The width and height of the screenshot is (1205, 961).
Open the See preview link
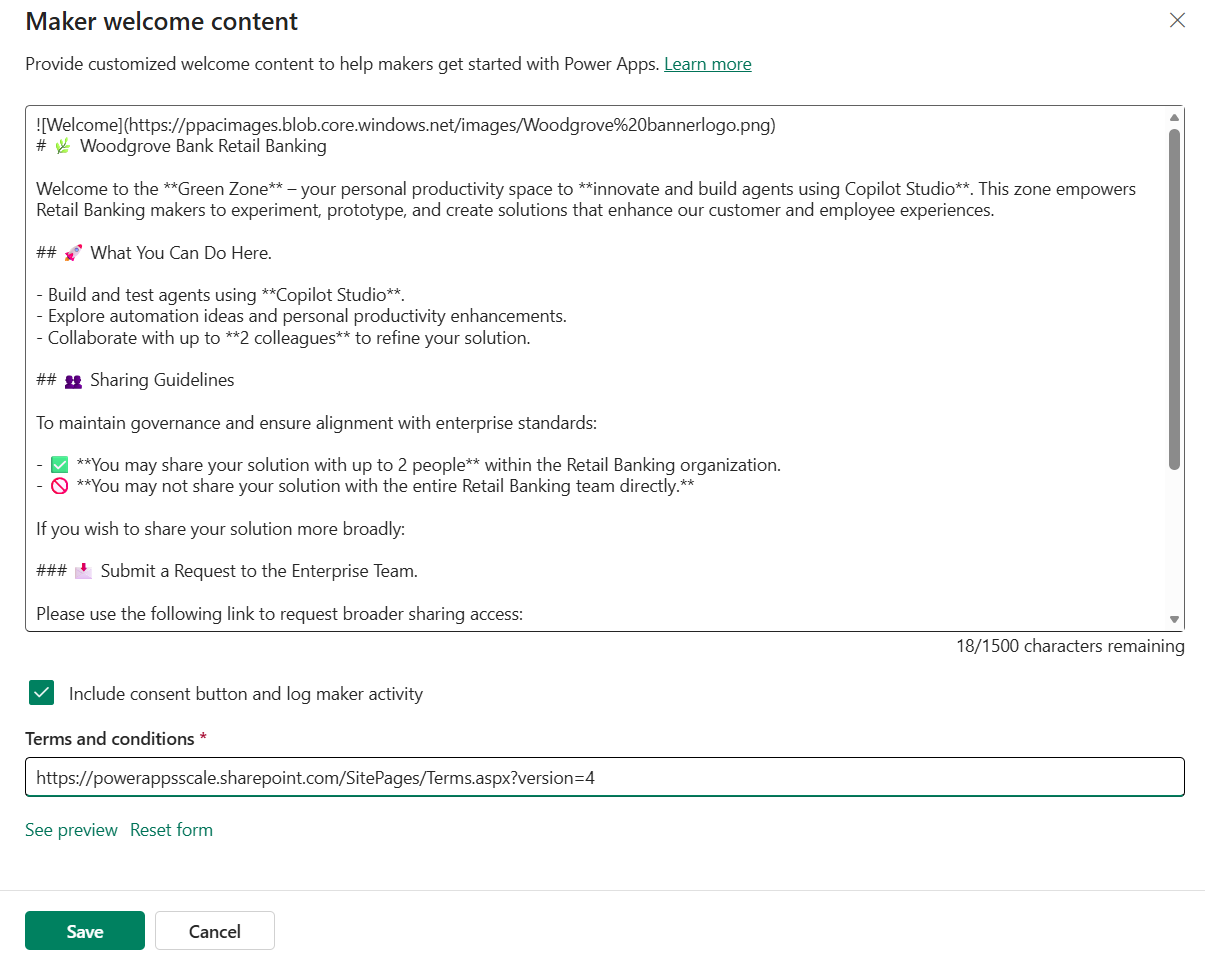71,830
